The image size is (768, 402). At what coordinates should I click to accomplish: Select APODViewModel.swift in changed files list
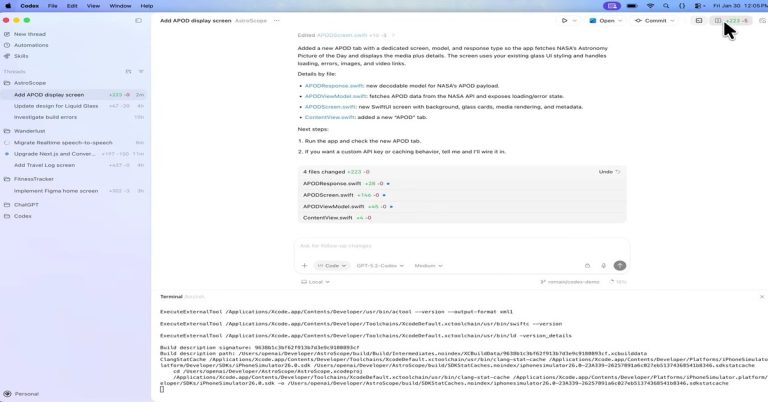462,207
